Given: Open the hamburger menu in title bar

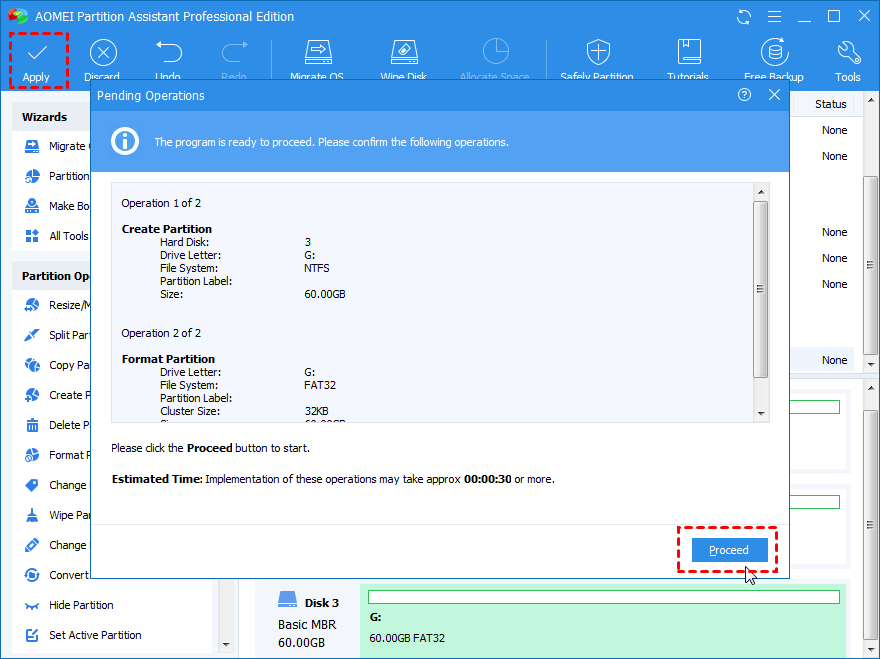Looking at the screenshot, I should click(x=774, y=17).
